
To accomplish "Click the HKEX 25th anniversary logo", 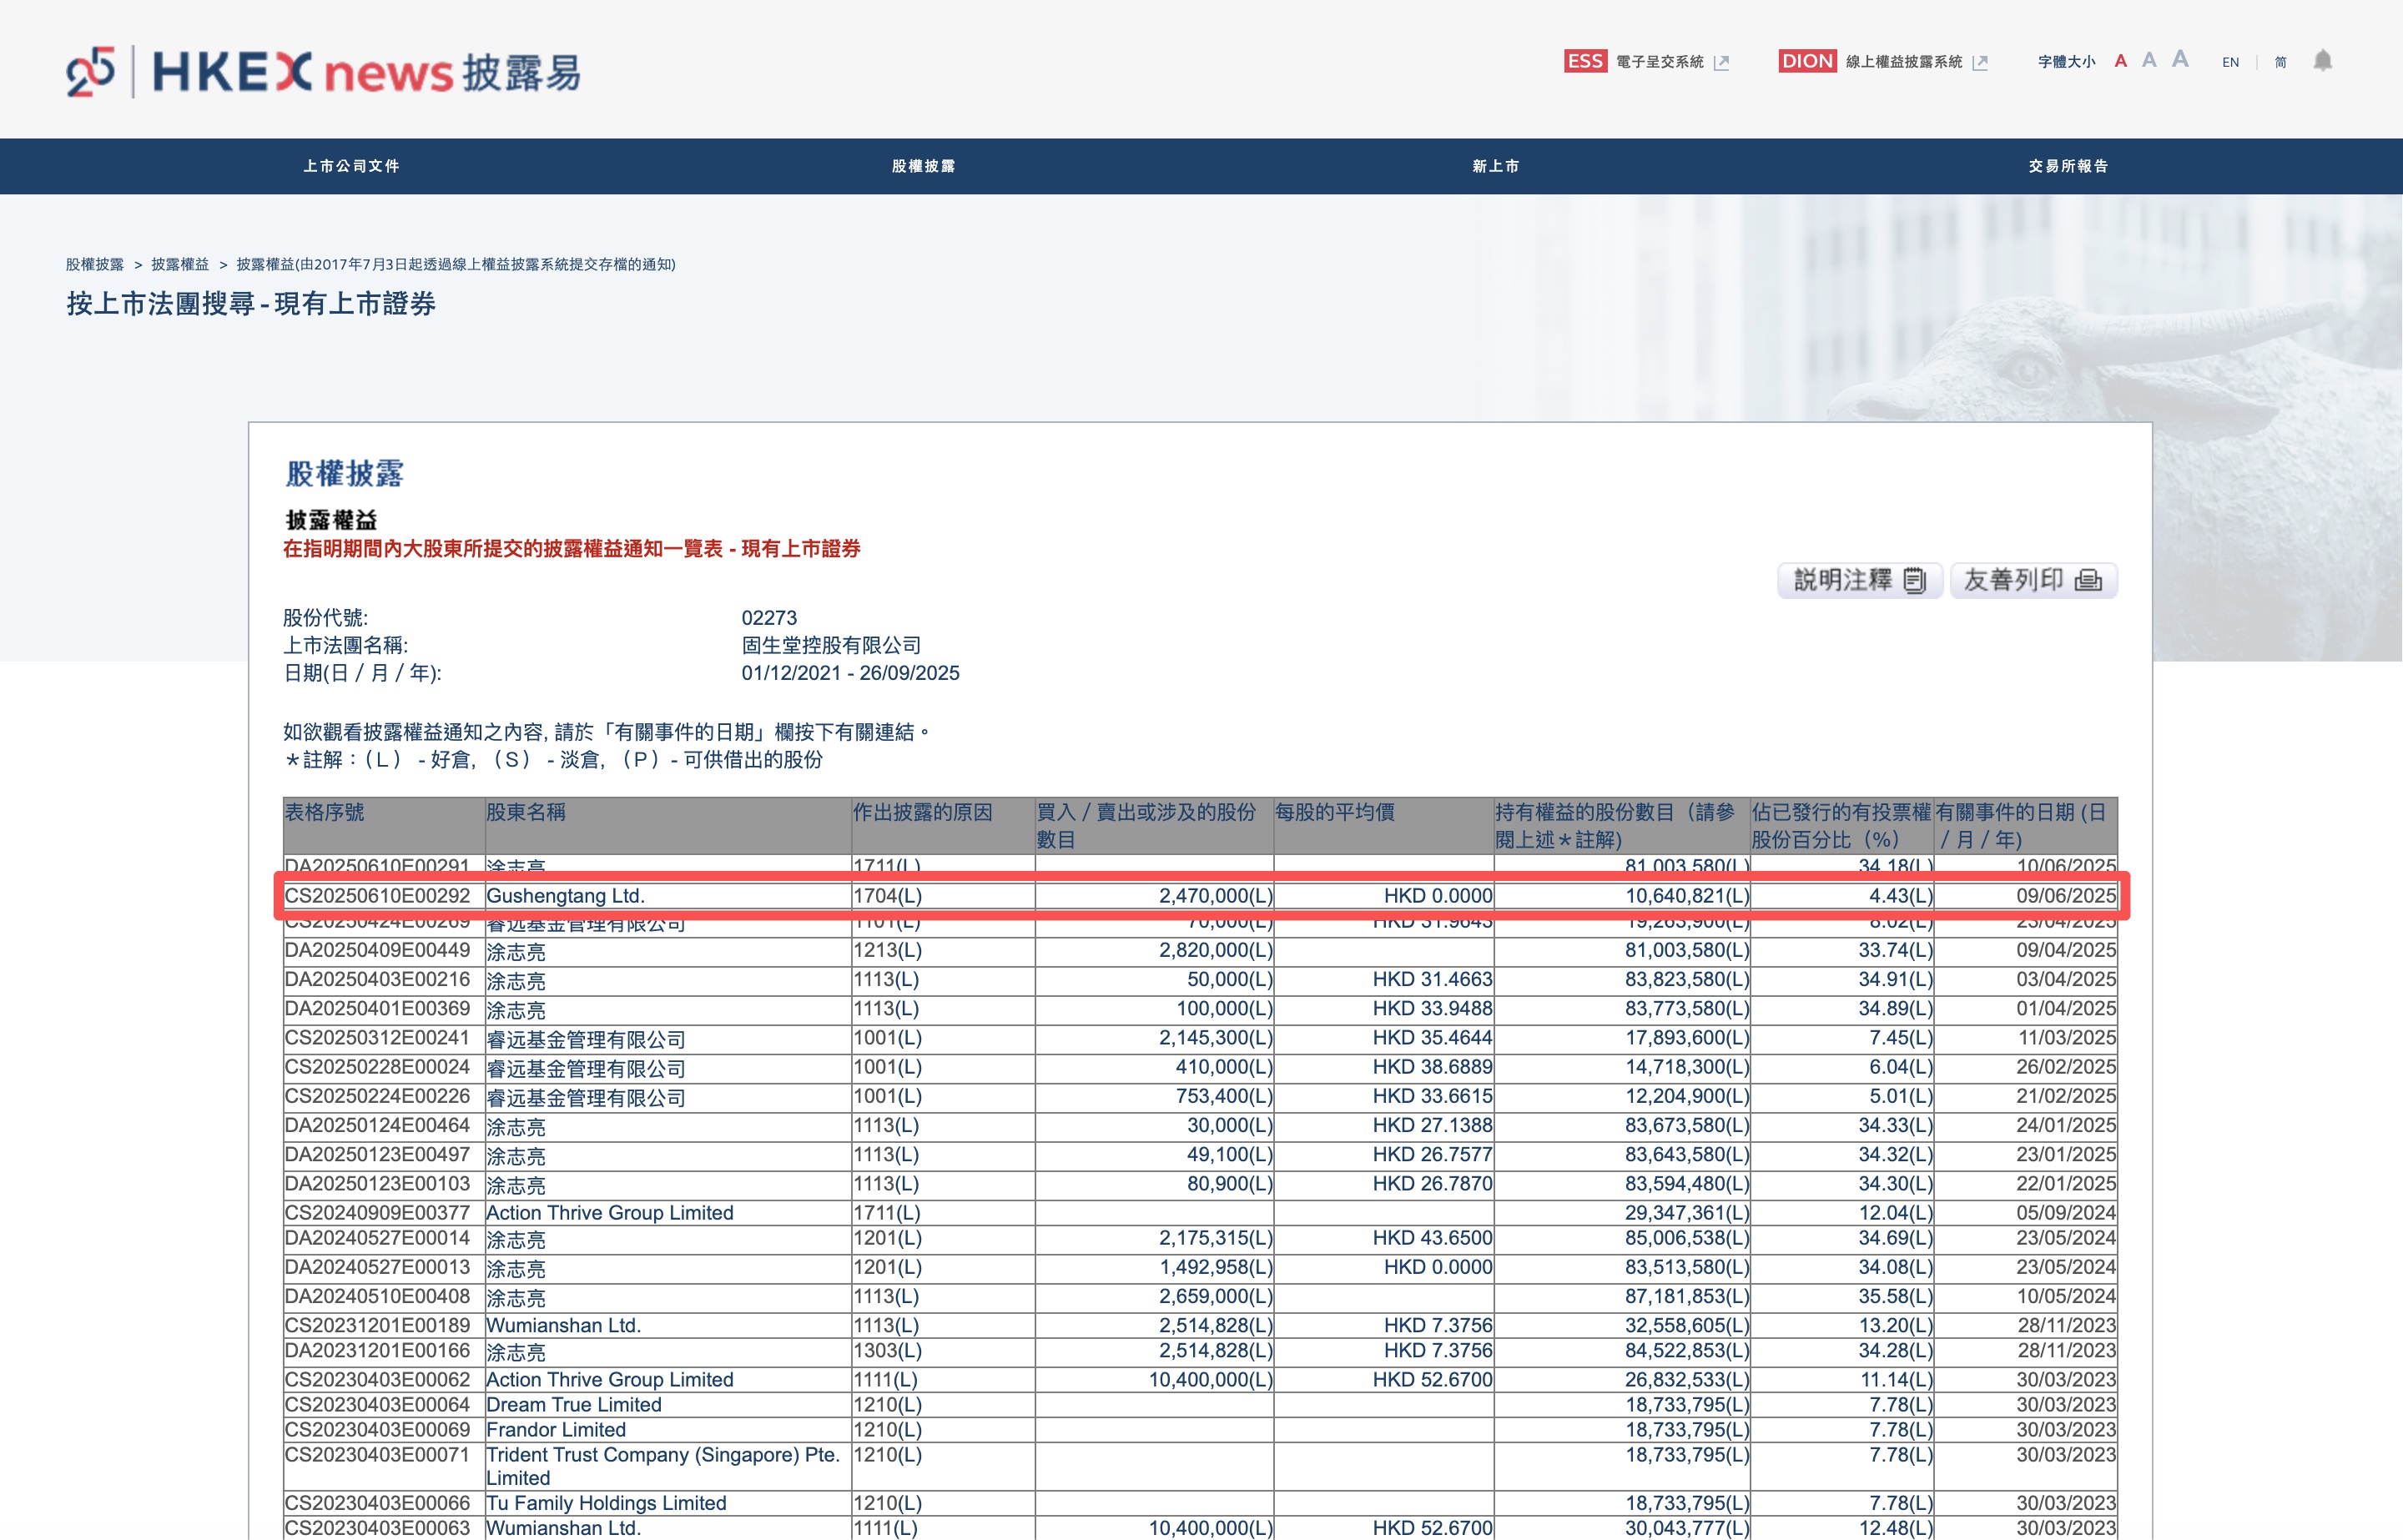I will coord(91,72).
